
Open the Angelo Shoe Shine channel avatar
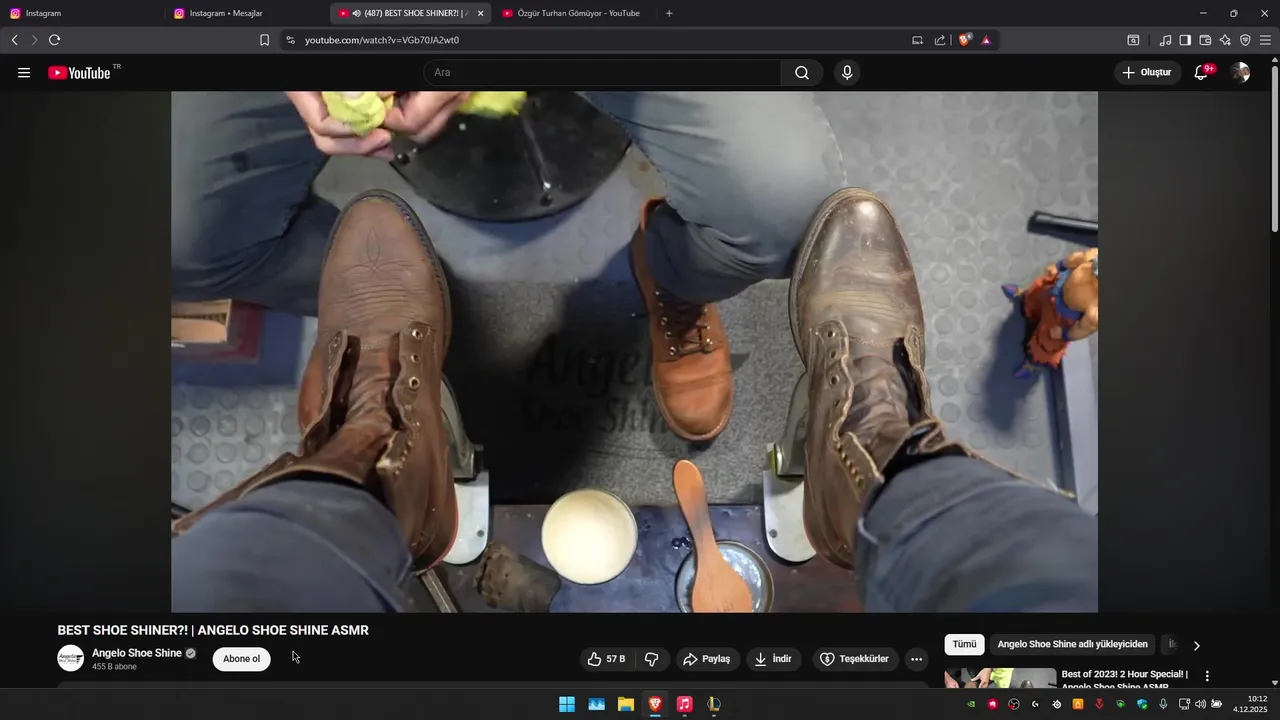coord(71,658)
